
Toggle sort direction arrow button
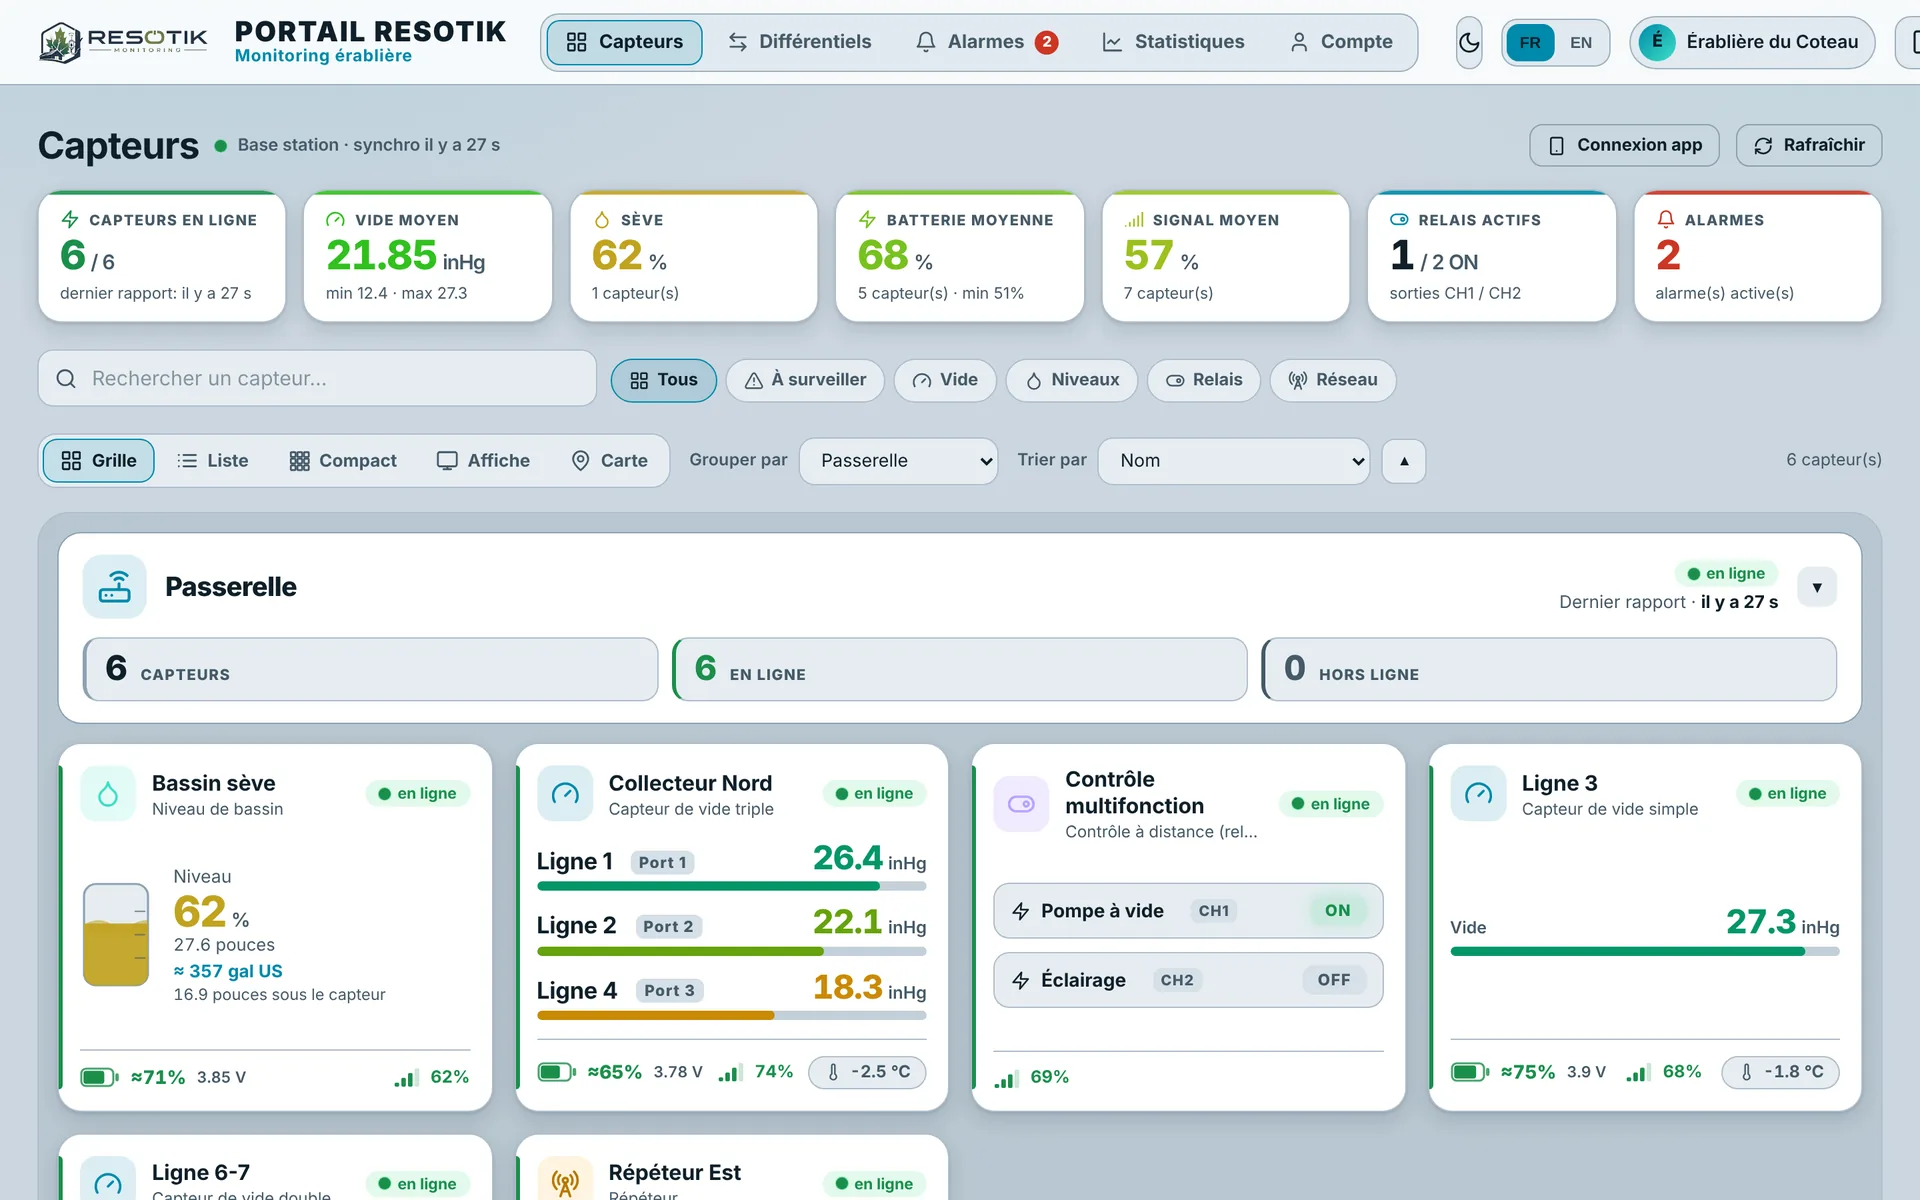tap(1404, 461)
